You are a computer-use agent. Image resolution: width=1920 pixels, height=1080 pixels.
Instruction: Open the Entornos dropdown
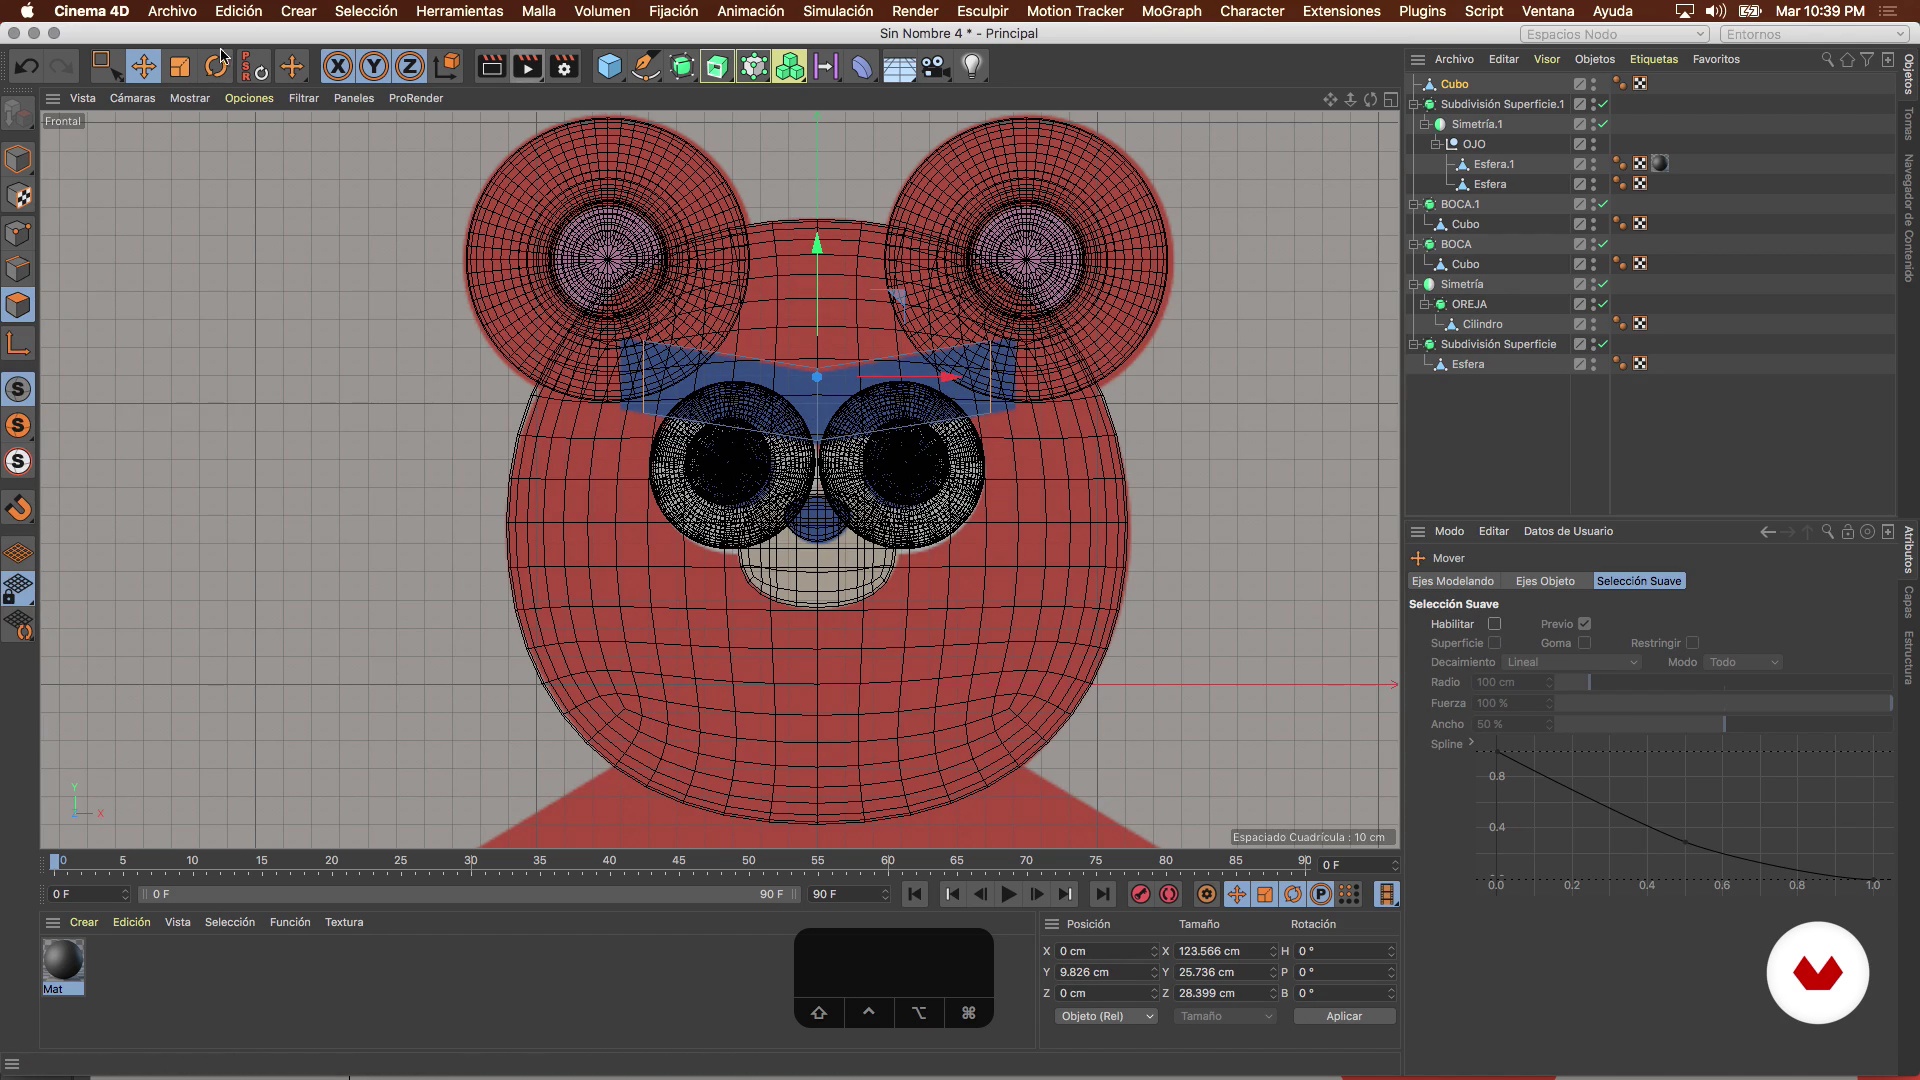click(1813, 34)
